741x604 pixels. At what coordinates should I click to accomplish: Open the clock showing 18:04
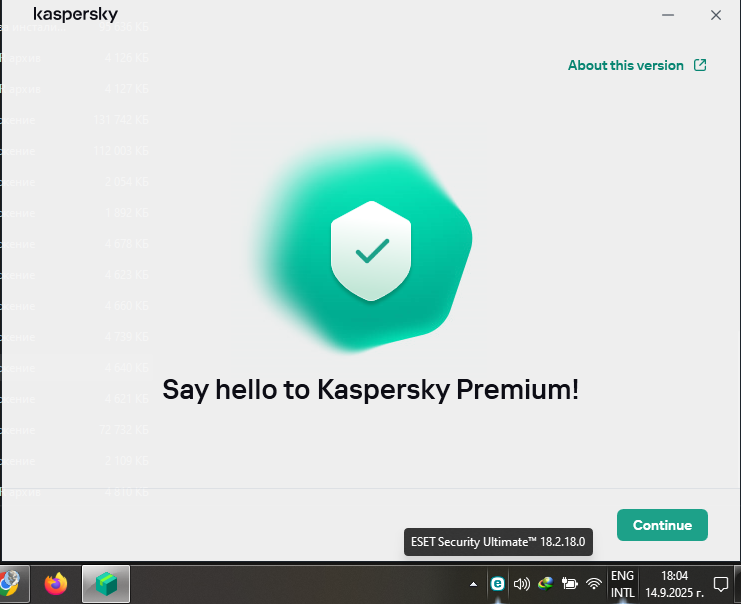(x=674, y=584)
